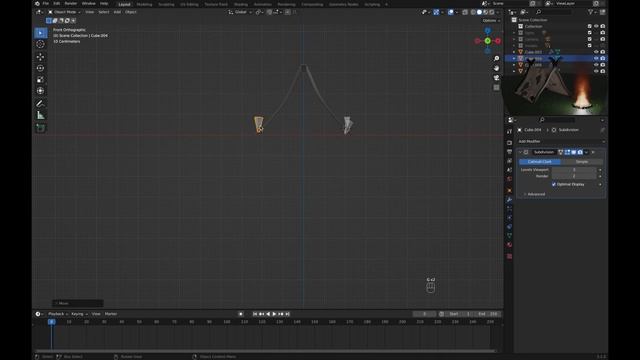Open the Modifiers wrench tab
The height and width of the screenshot is (360, 640).
(509, 200)
